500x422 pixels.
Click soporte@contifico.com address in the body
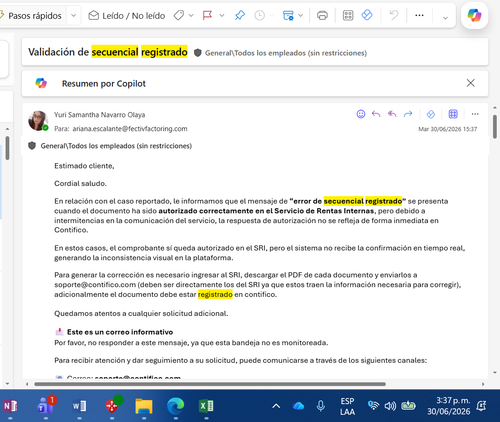tap(95, 285)
